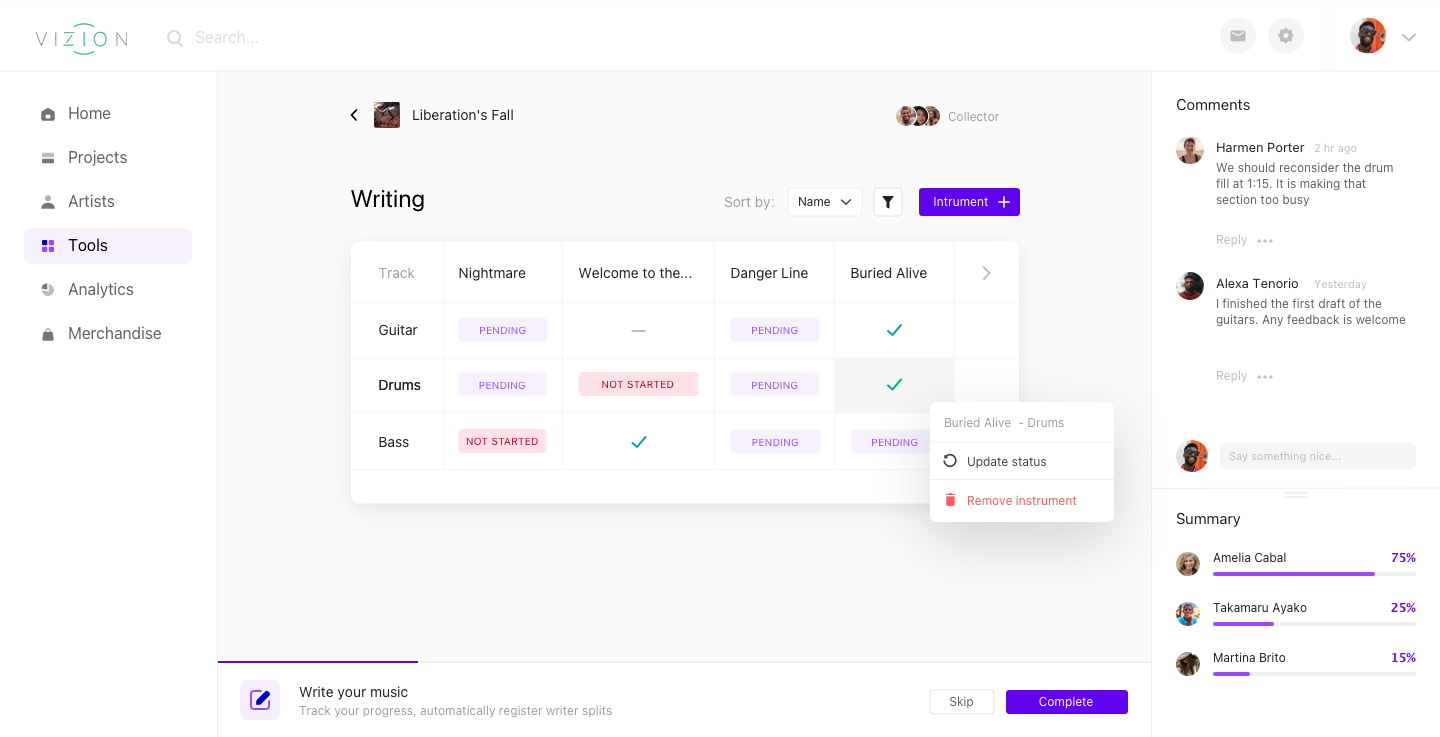Image resolution: width=1440 pixels, height=737 pixels.
Task: Open settings via the gear icon
Action: (1285, 36)
